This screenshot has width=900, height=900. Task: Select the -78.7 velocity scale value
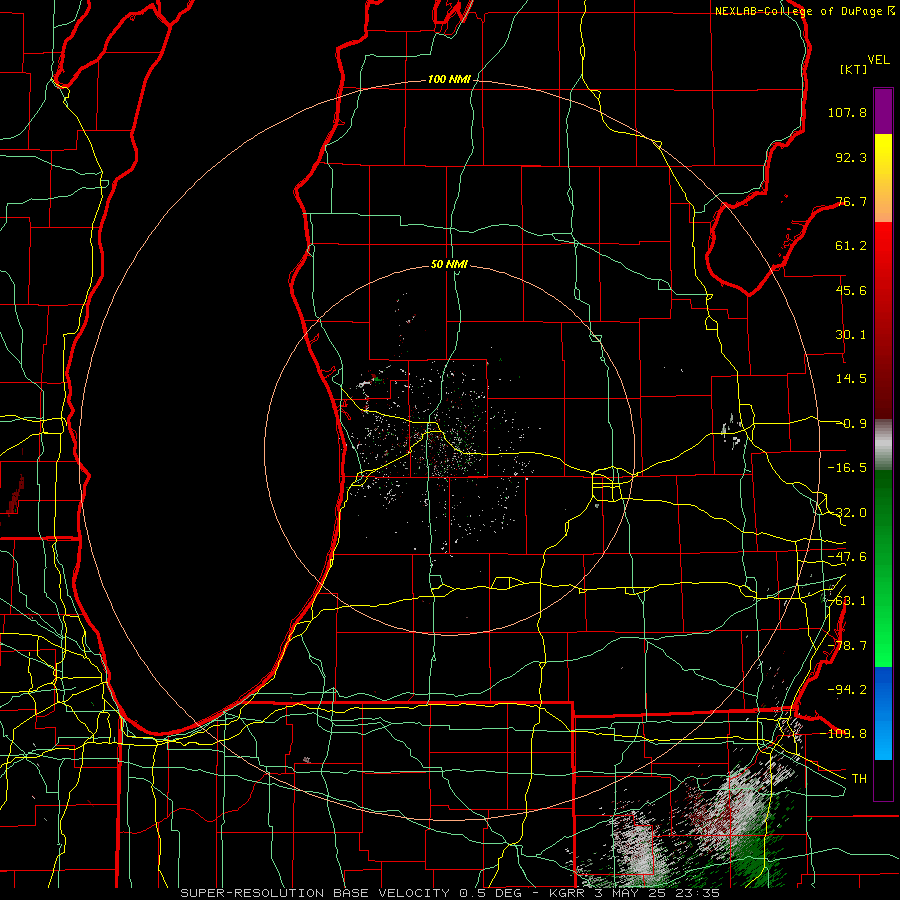coord(847,646)
